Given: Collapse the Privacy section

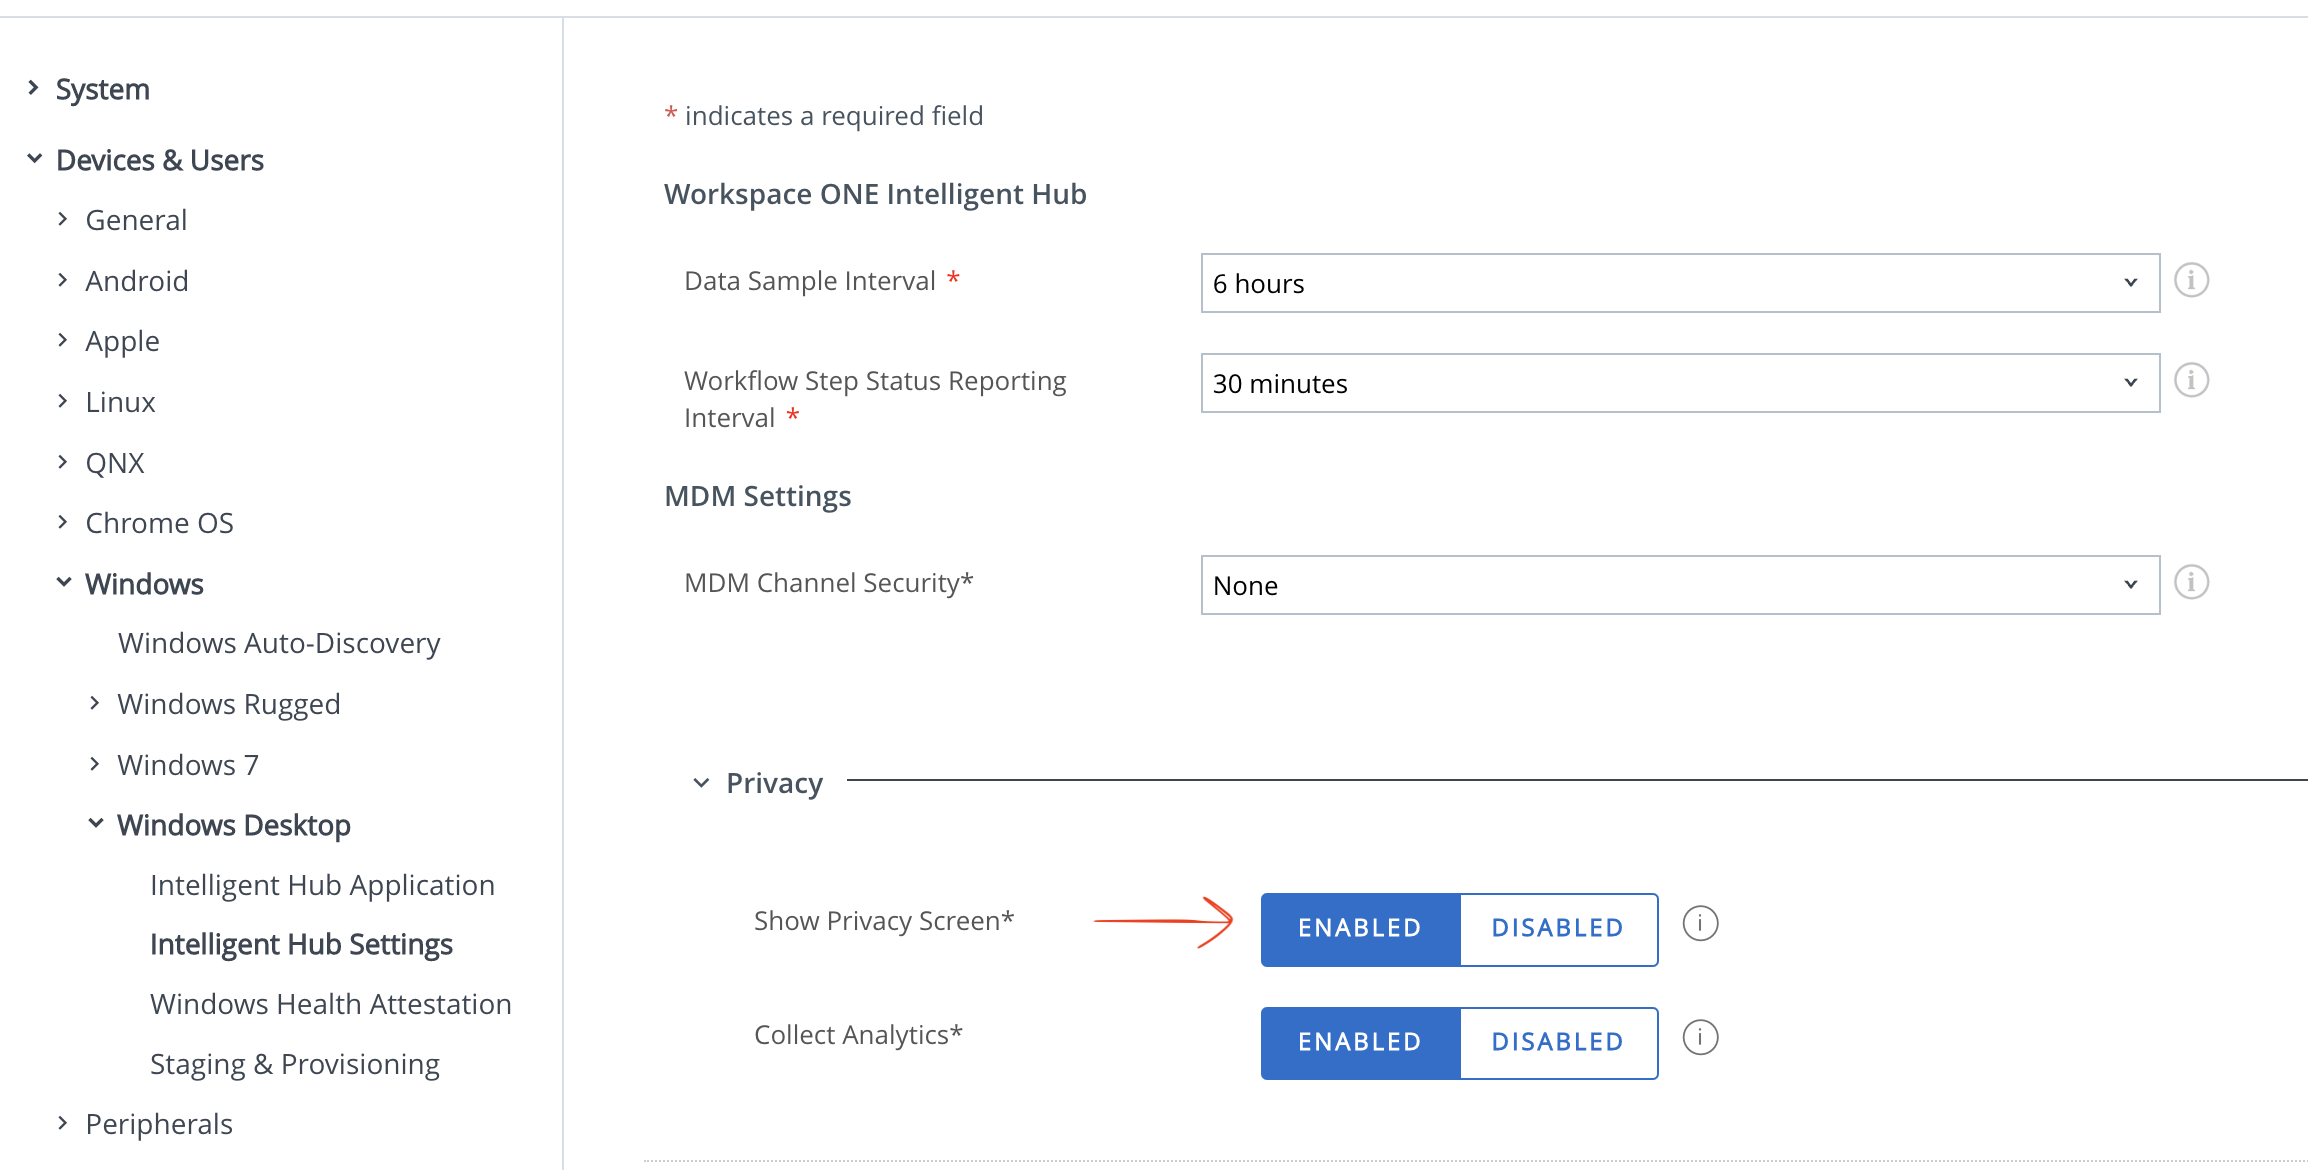Looking at the screenshot, I should coord(701,783).
